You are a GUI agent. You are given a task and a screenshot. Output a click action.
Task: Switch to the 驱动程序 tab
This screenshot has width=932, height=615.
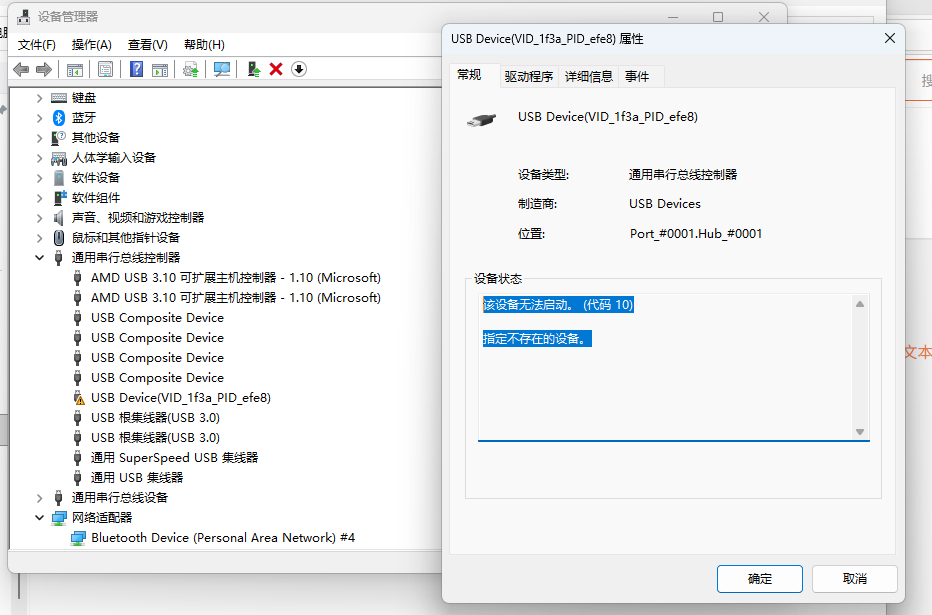point(528,76)
